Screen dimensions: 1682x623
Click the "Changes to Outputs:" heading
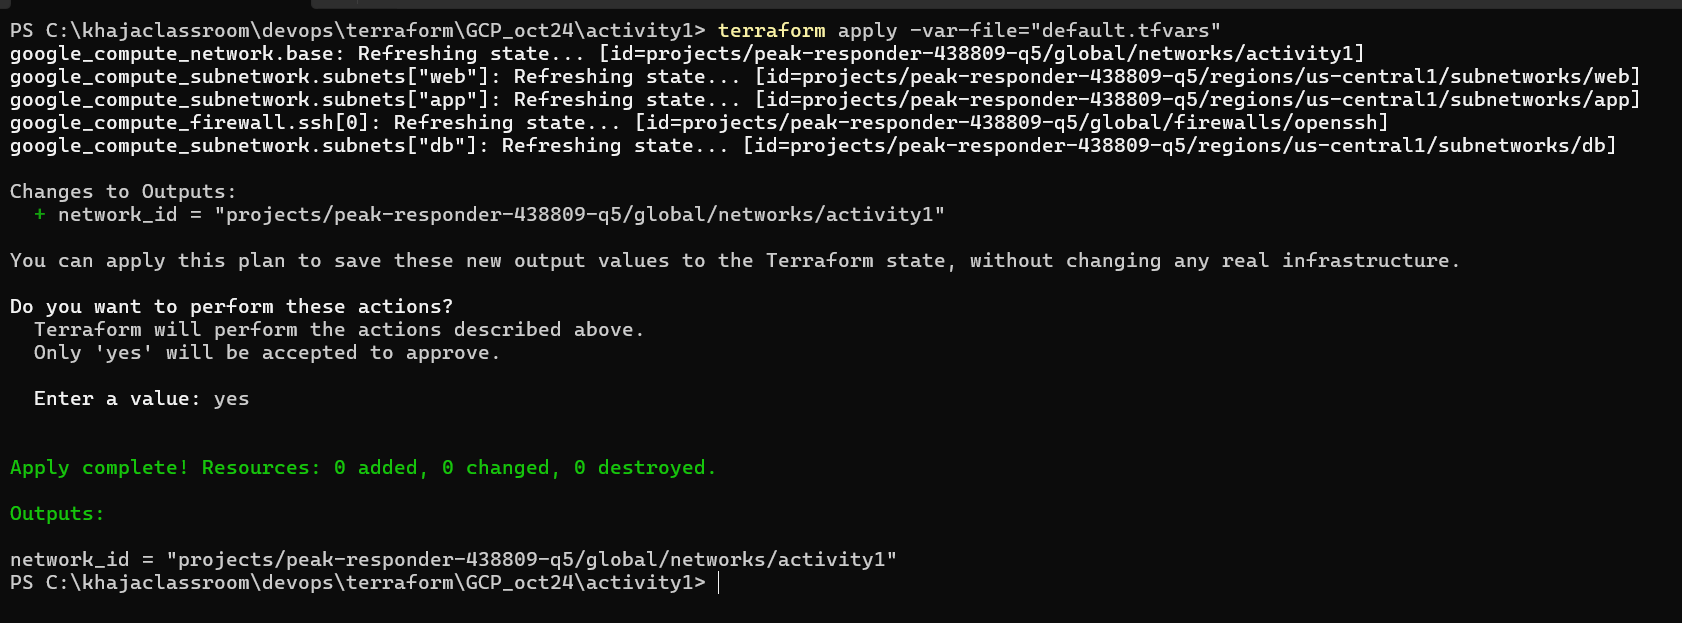click(x=123, y=192)
